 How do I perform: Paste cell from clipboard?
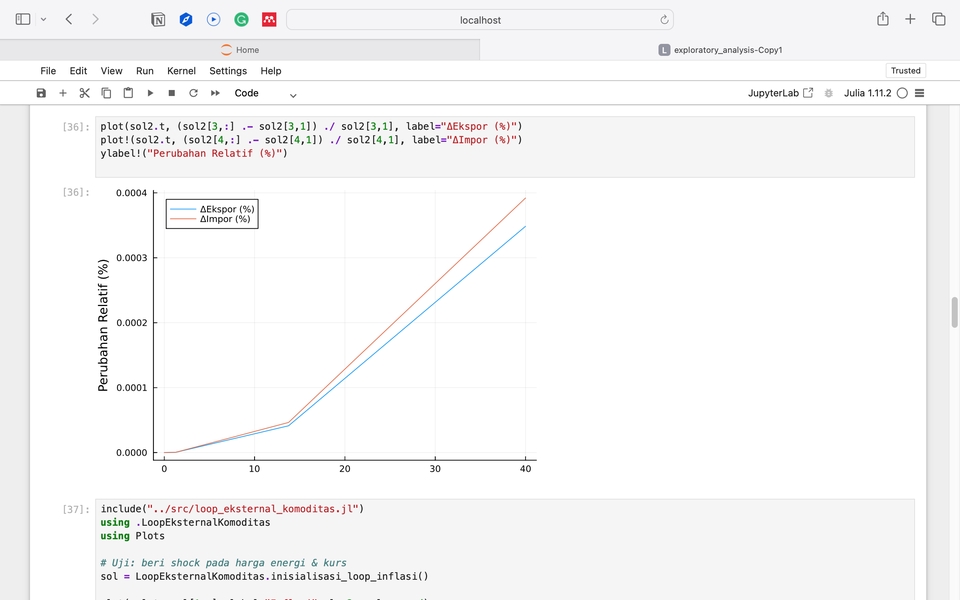128,93
